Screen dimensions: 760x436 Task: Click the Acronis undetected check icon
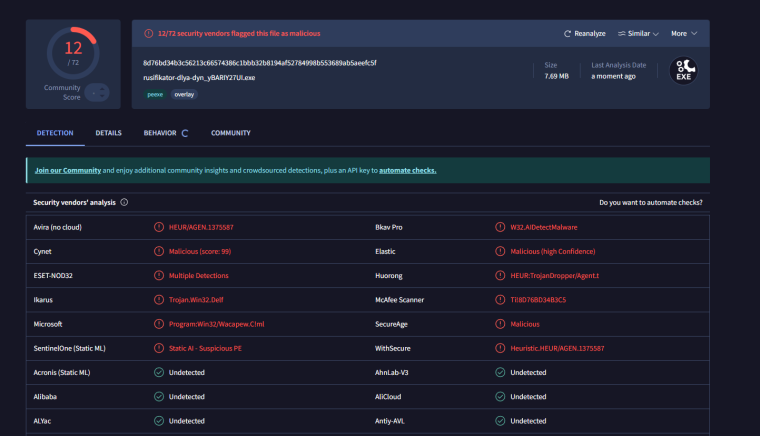tap(159, 372)
